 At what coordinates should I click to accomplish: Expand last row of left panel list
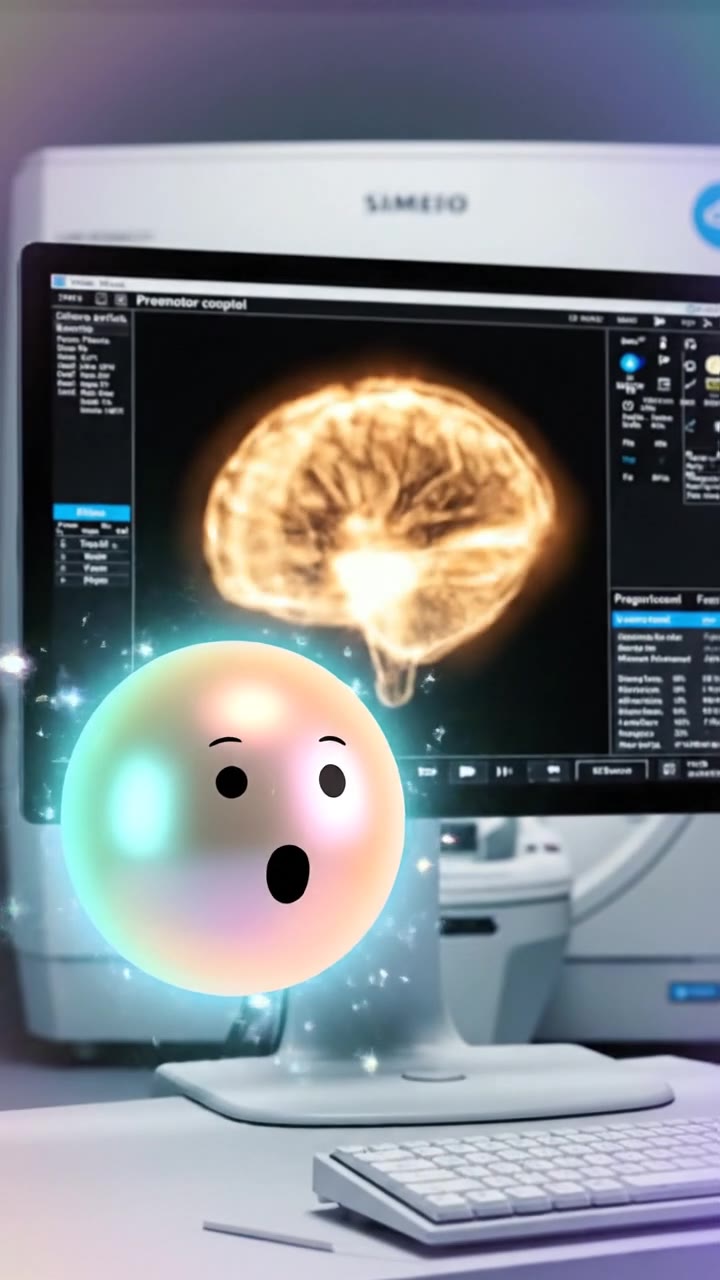click(x=91, y=579)
